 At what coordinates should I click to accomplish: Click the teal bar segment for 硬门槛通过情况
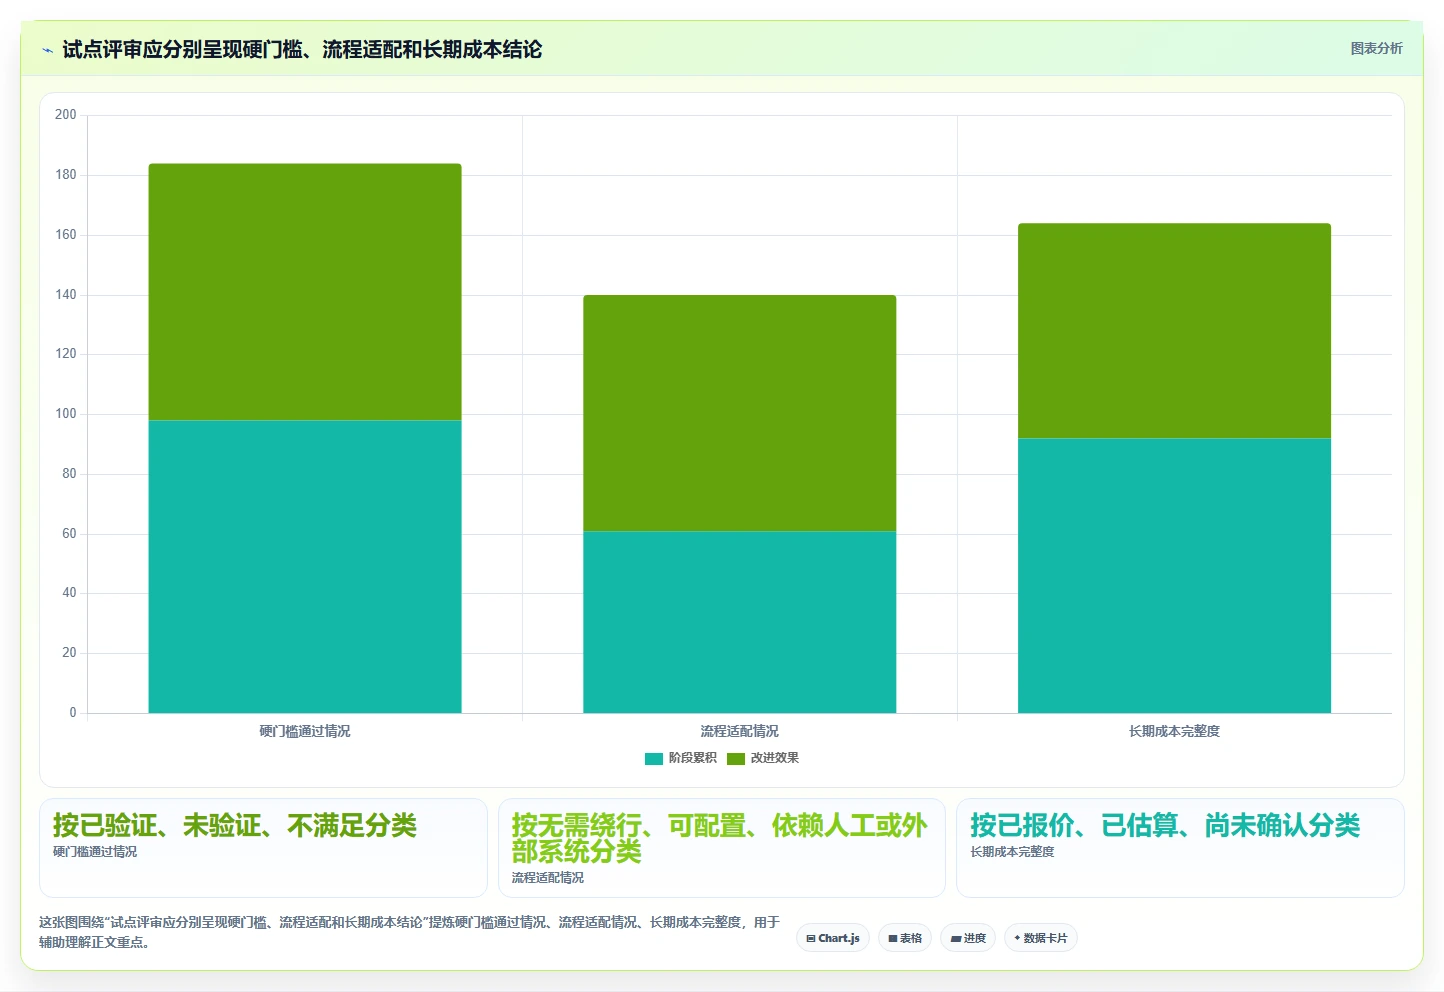(x=305, y=567)
